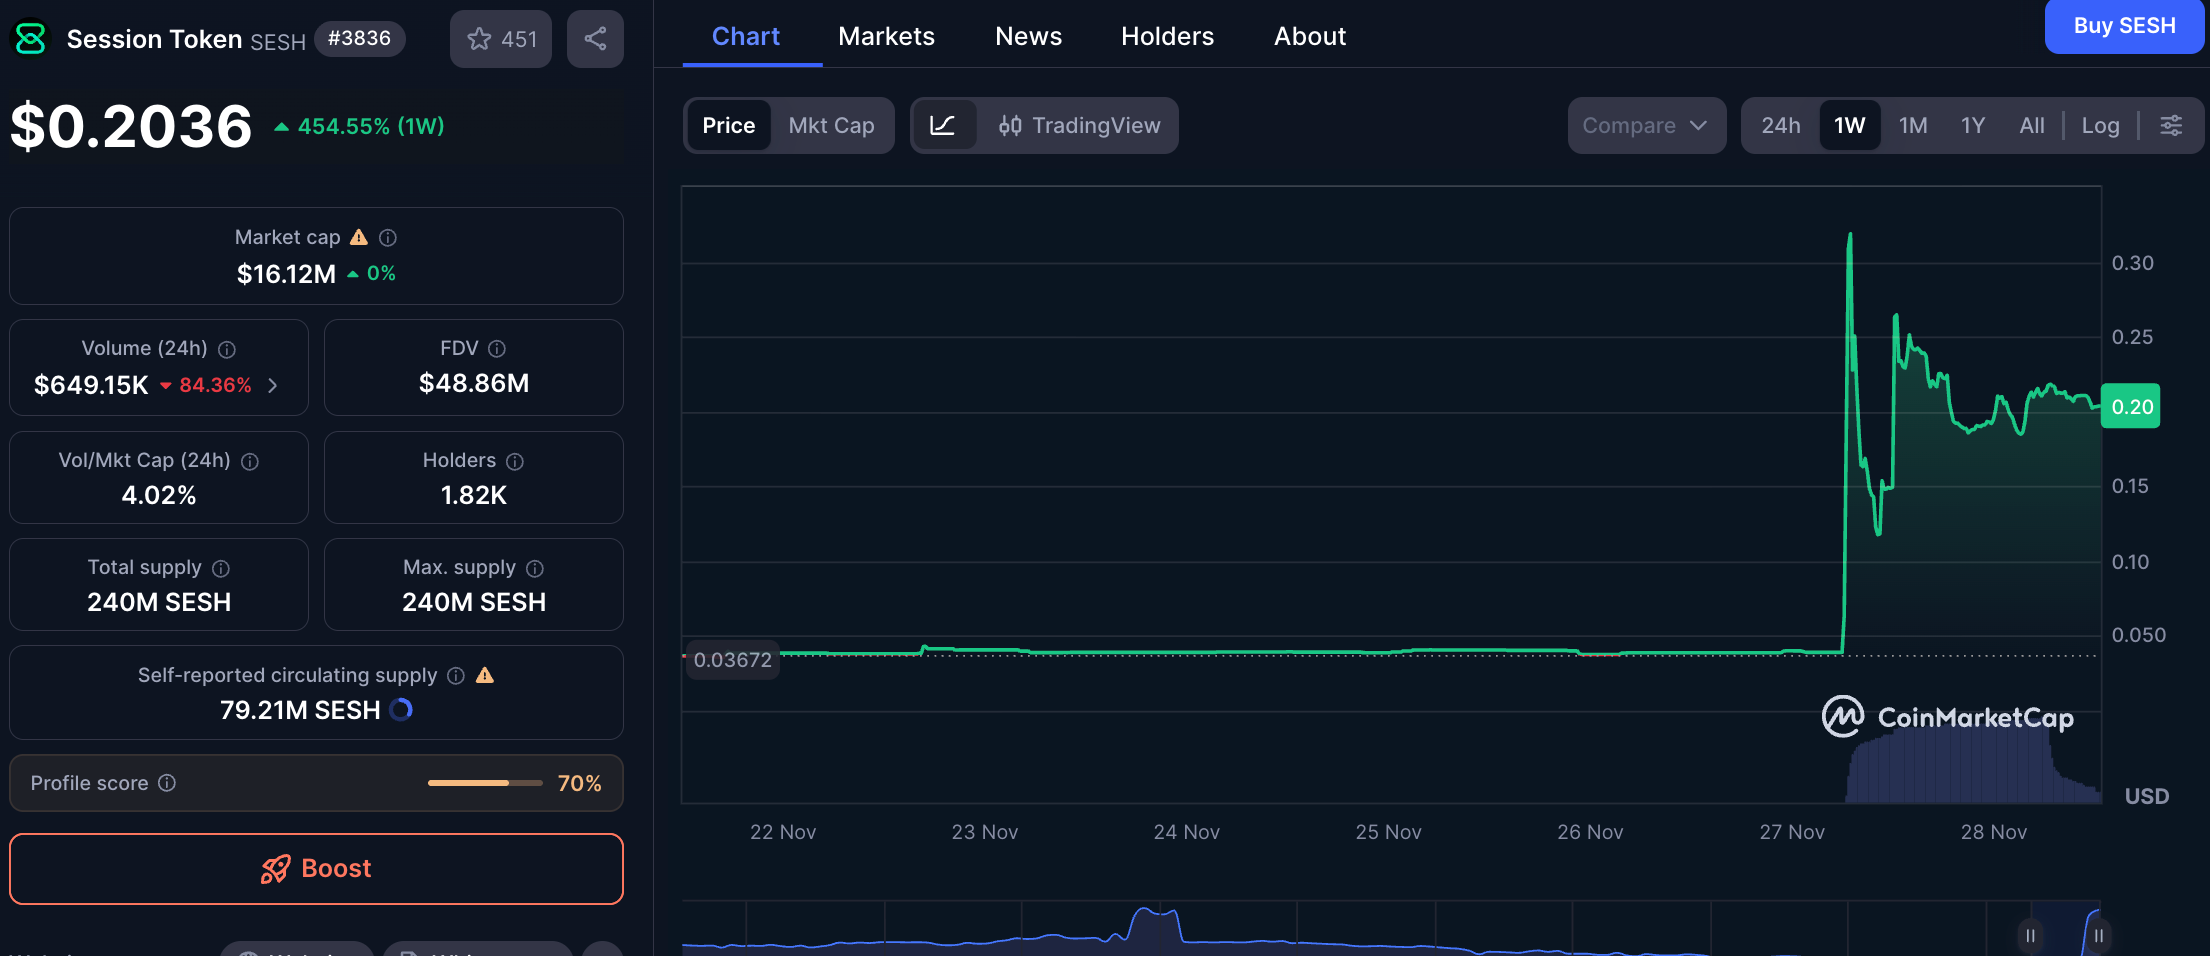Screen dimensions: 2210x956
Task: Open the Compare dropdown
Action: click(x=1646, y=125)
